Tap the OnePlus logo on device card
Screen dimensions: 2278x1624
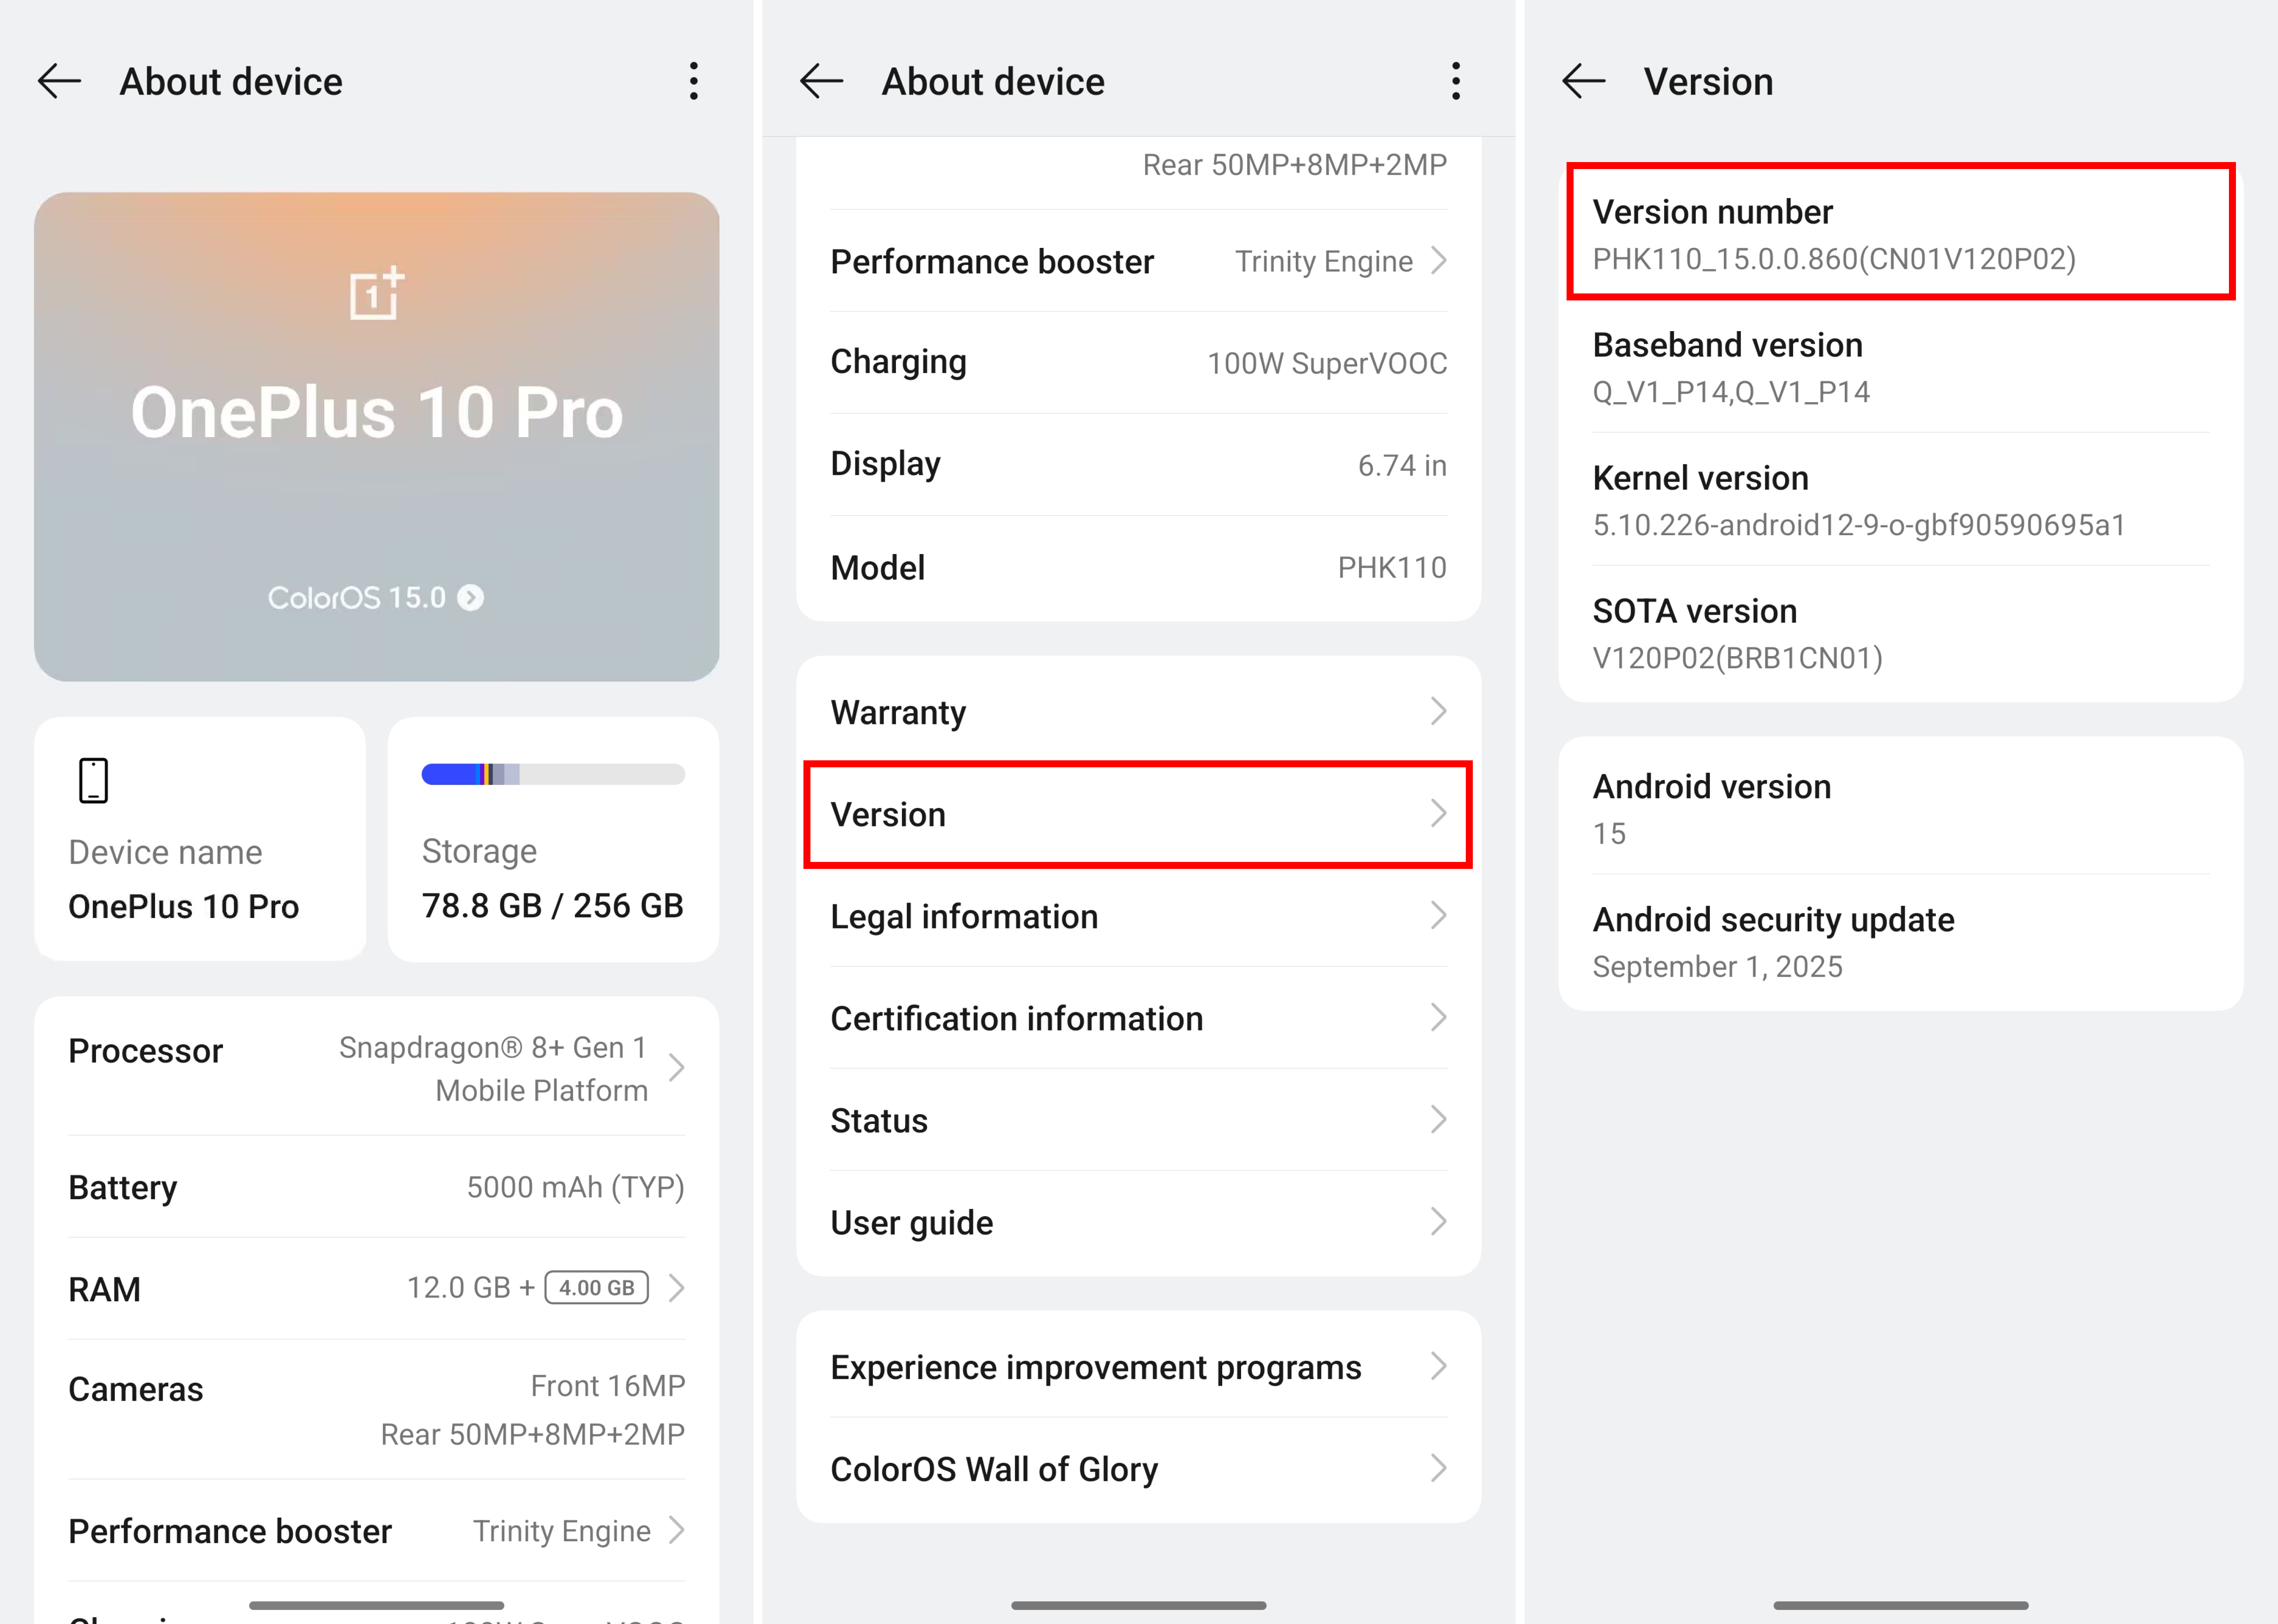(376, 293)
